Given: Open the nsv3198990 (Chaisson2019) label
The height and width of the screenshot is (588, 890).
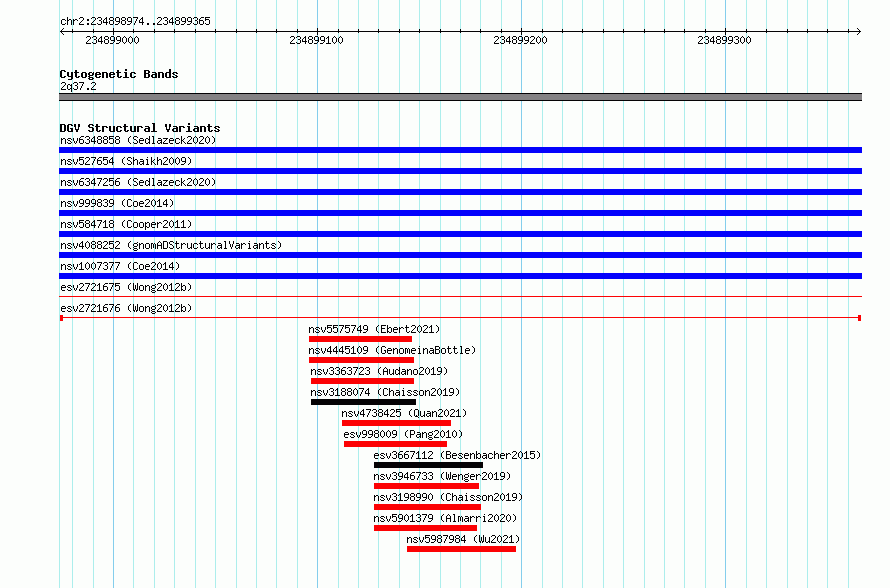Looking at the screenshot, I should coord(448,497).
